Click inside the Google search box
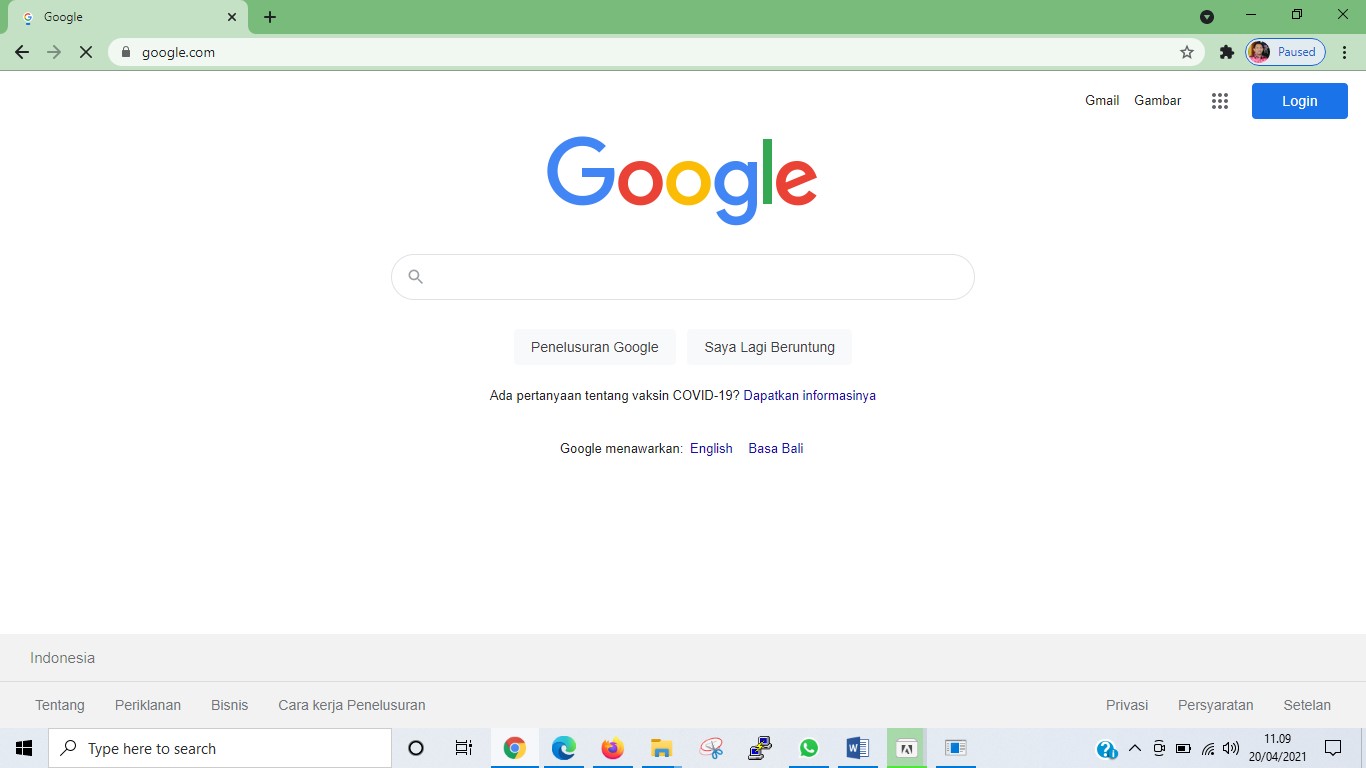Viewport: 1366px width, 768px height. point(690,277)
